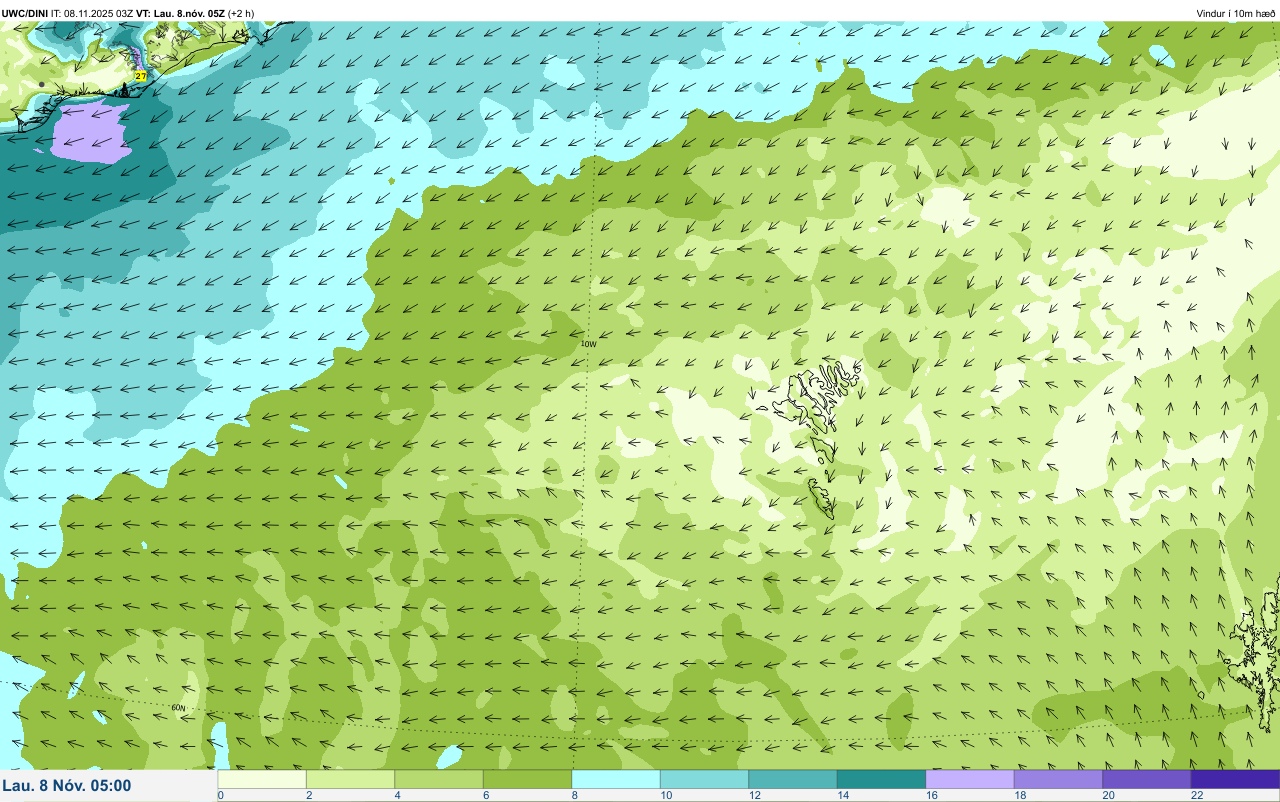The width and height of the screenshot is (1280, 802).
Task: Click the lavender 16–18 legend swatch
Action: [970, 779]
